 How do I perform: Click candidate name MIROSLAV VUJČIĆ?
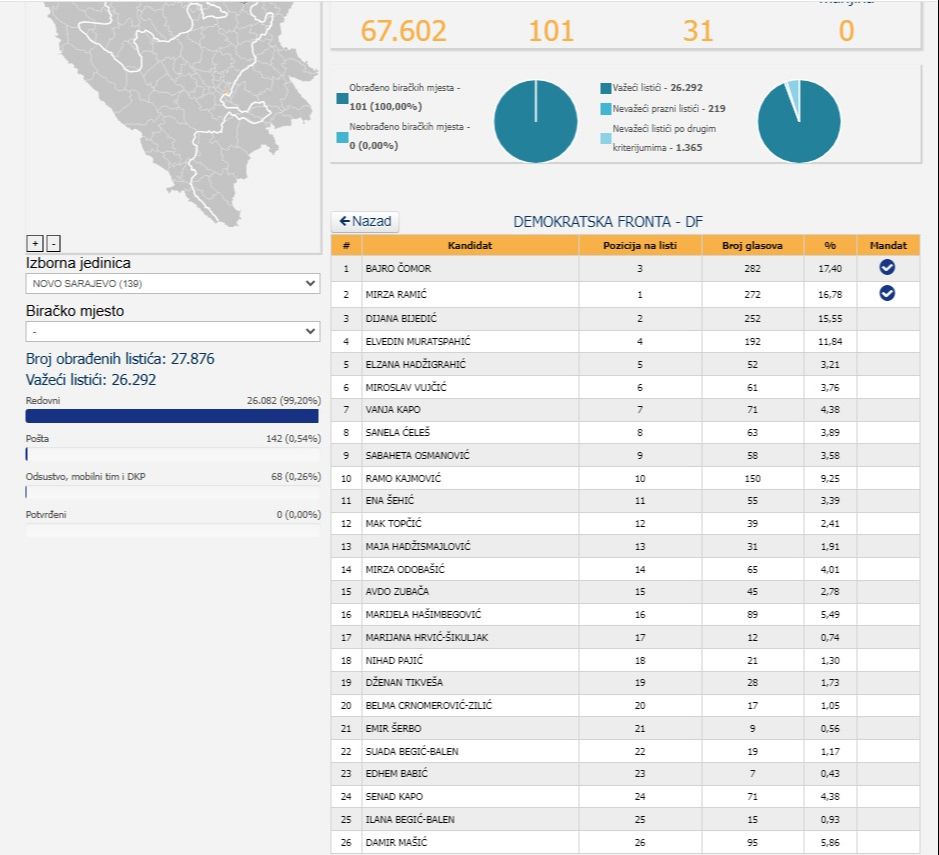click(406, 388)
